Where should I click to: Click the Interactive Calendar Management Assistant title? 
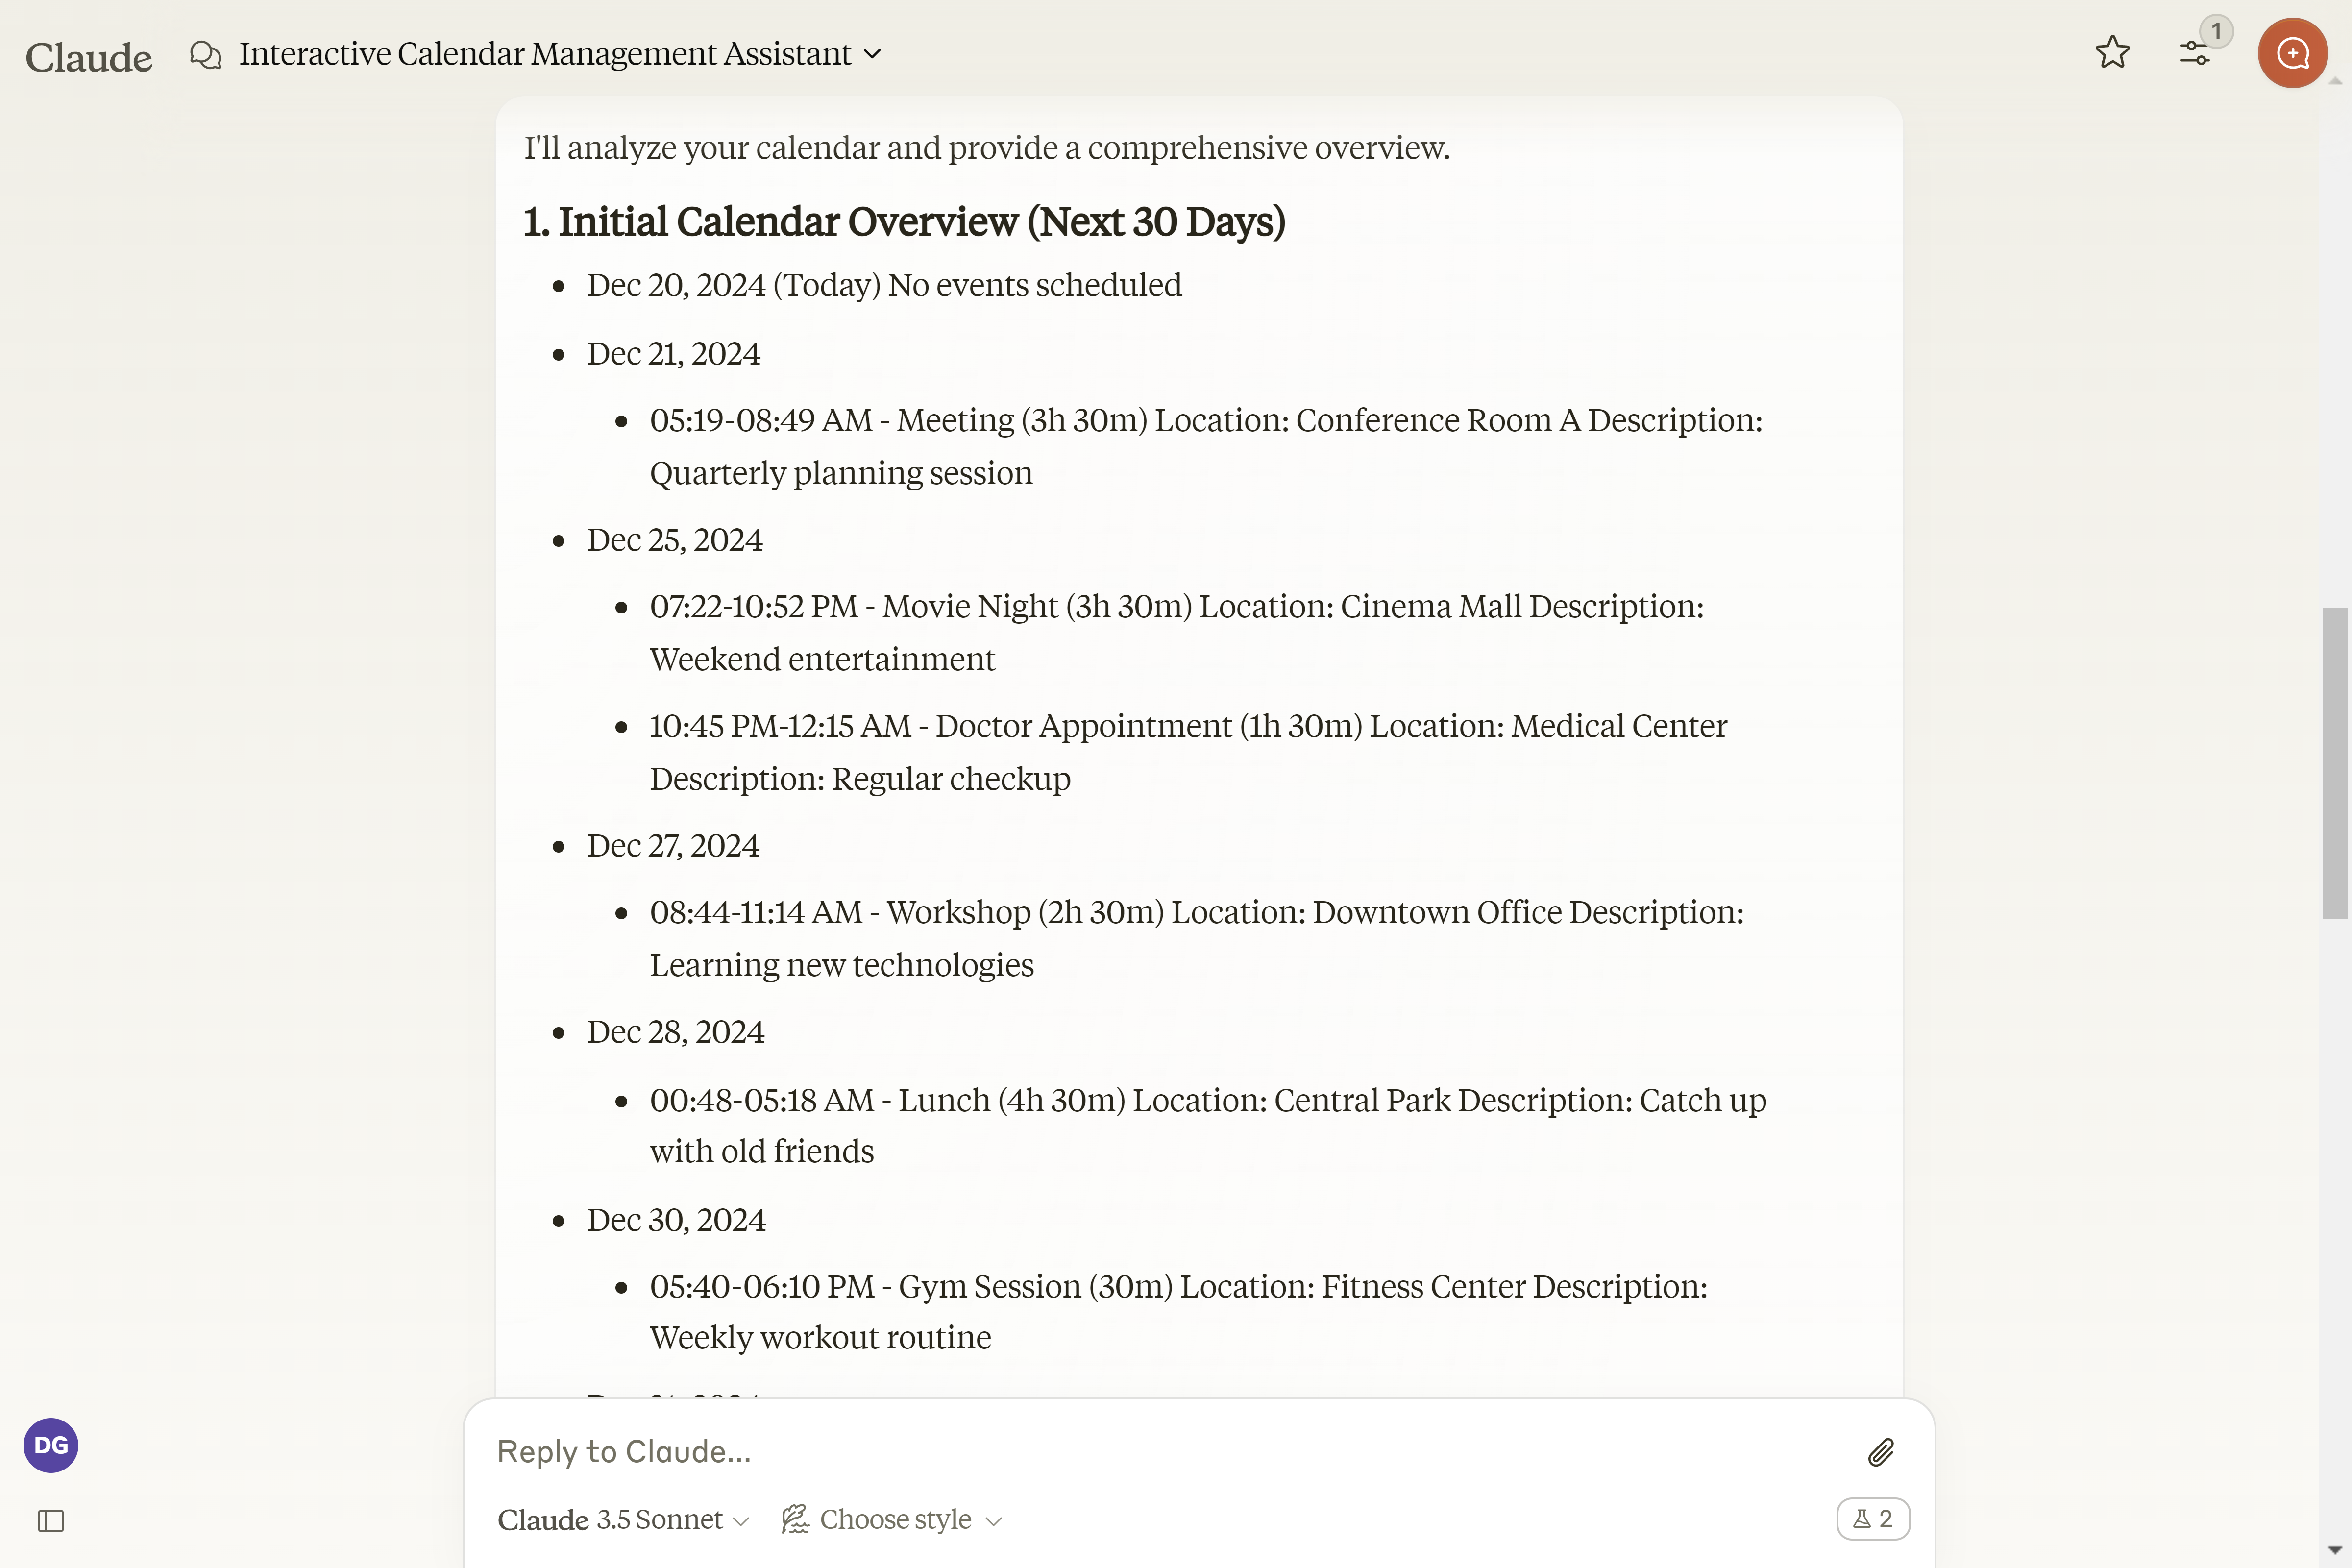(x=545, y=54)
